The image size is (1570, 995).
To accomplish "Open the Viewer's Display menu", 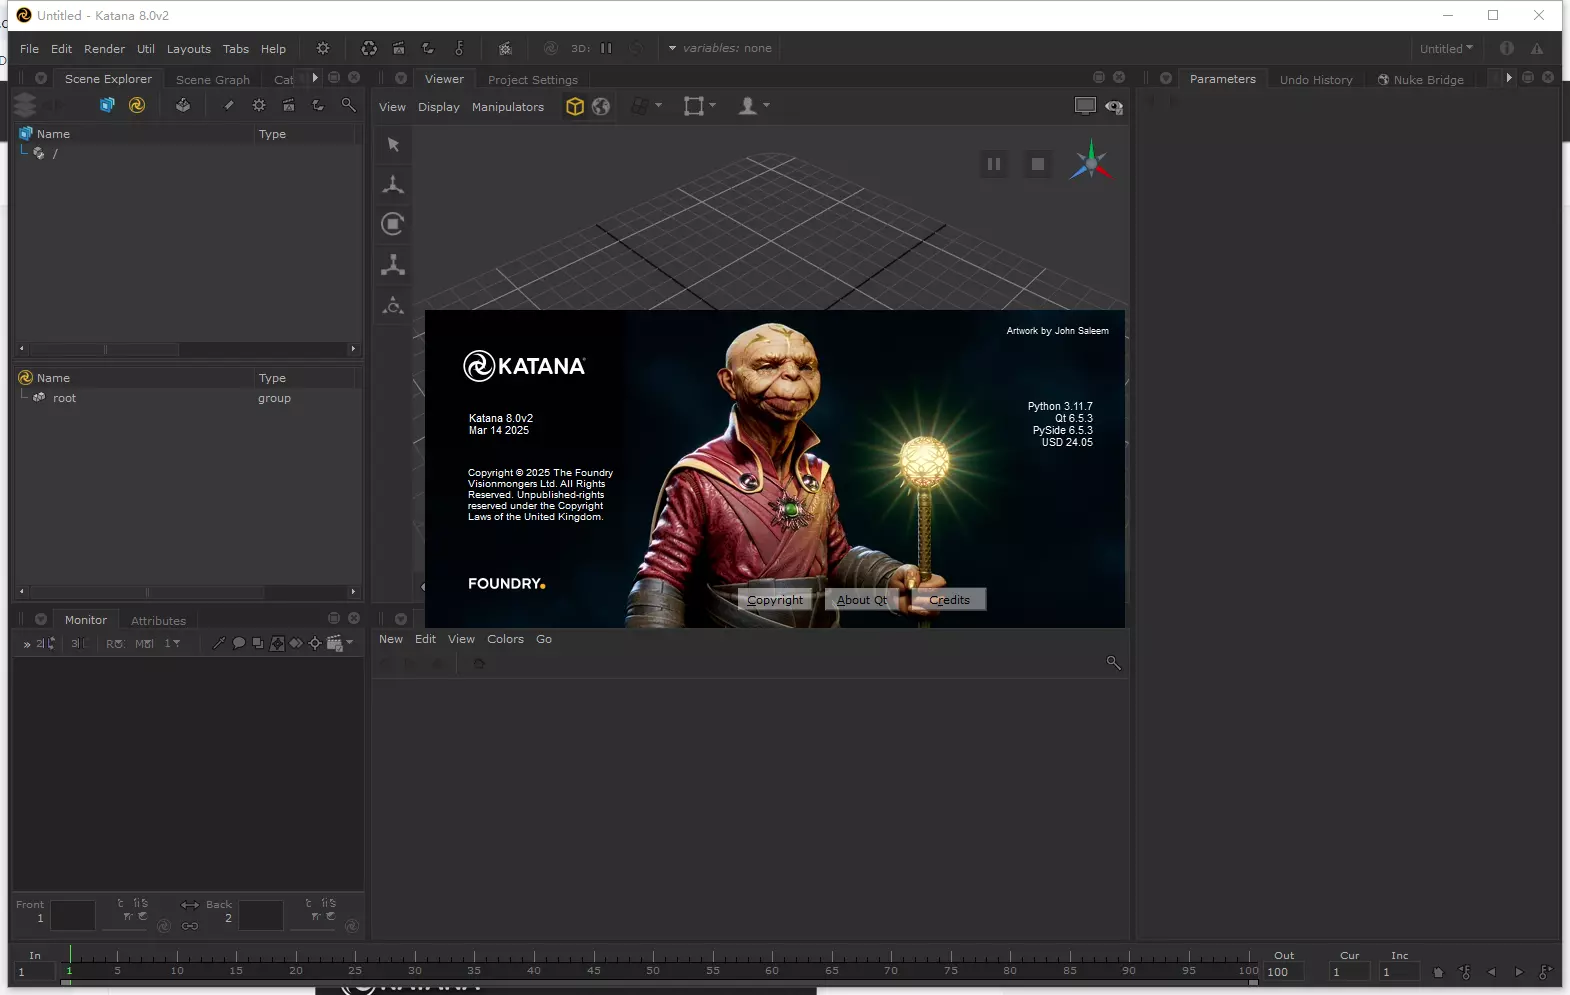I will [438, 107].
